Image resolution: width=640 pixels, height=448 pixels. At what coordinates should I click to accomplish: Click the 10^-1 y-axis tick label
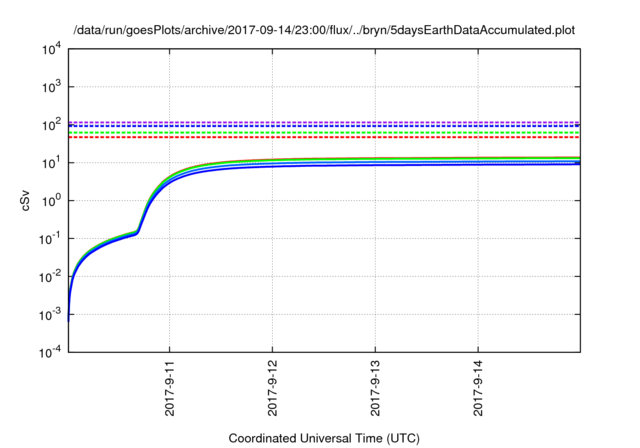pos(51,239)
